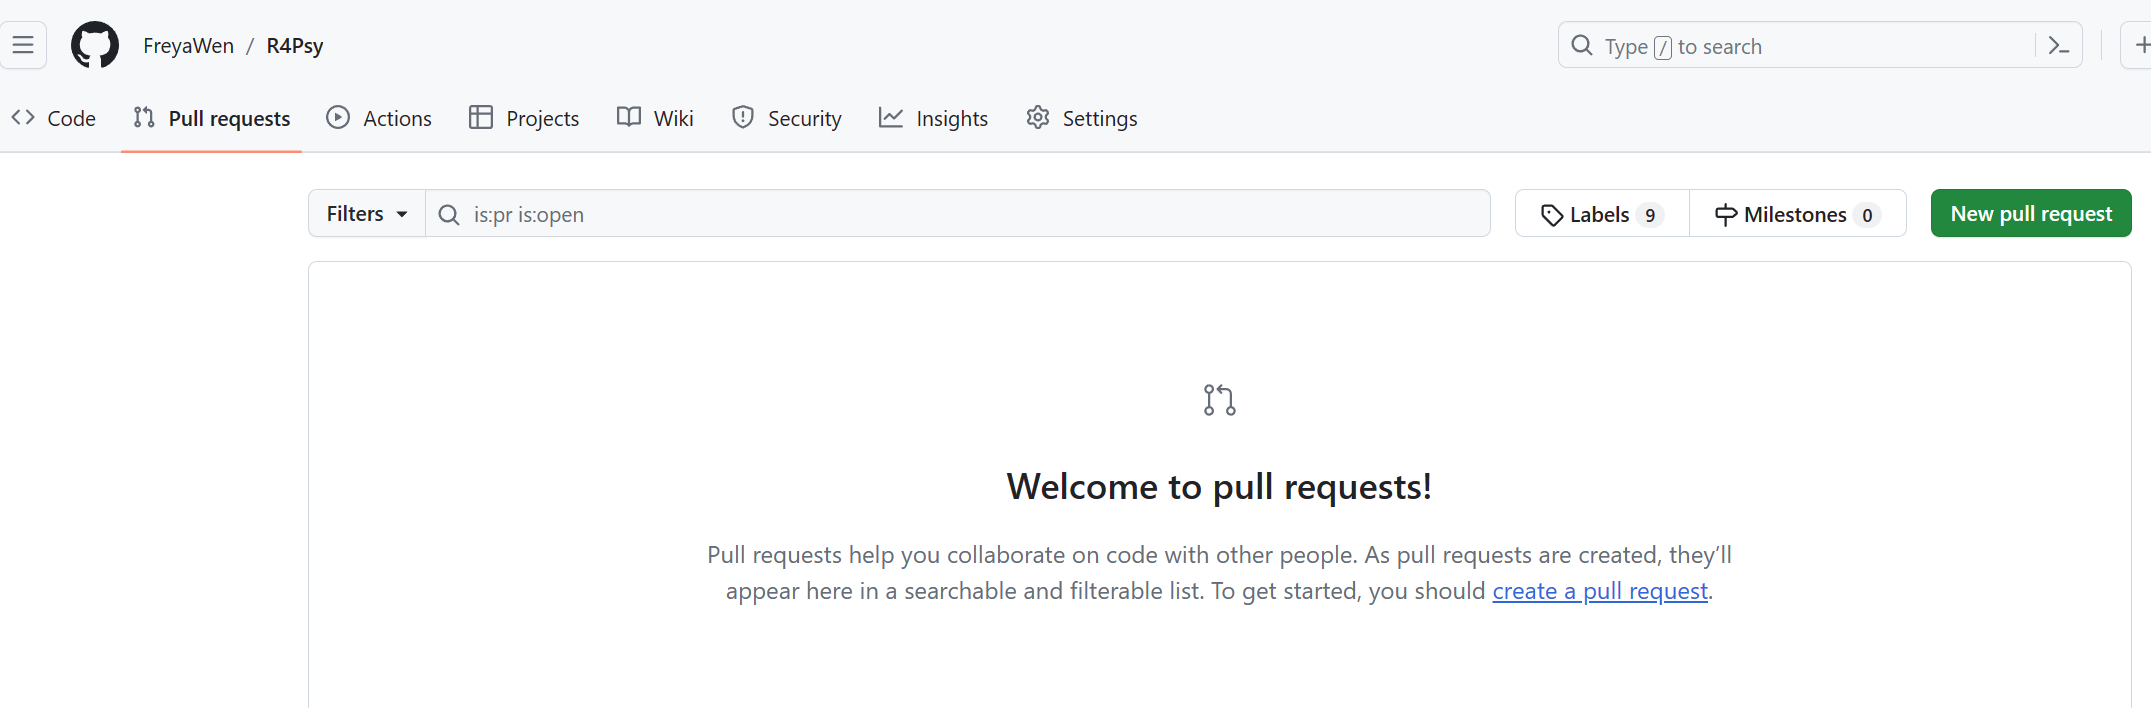Select the Security tab
The width and height of the screenshot is (2151, 708).
coord(787,118)
